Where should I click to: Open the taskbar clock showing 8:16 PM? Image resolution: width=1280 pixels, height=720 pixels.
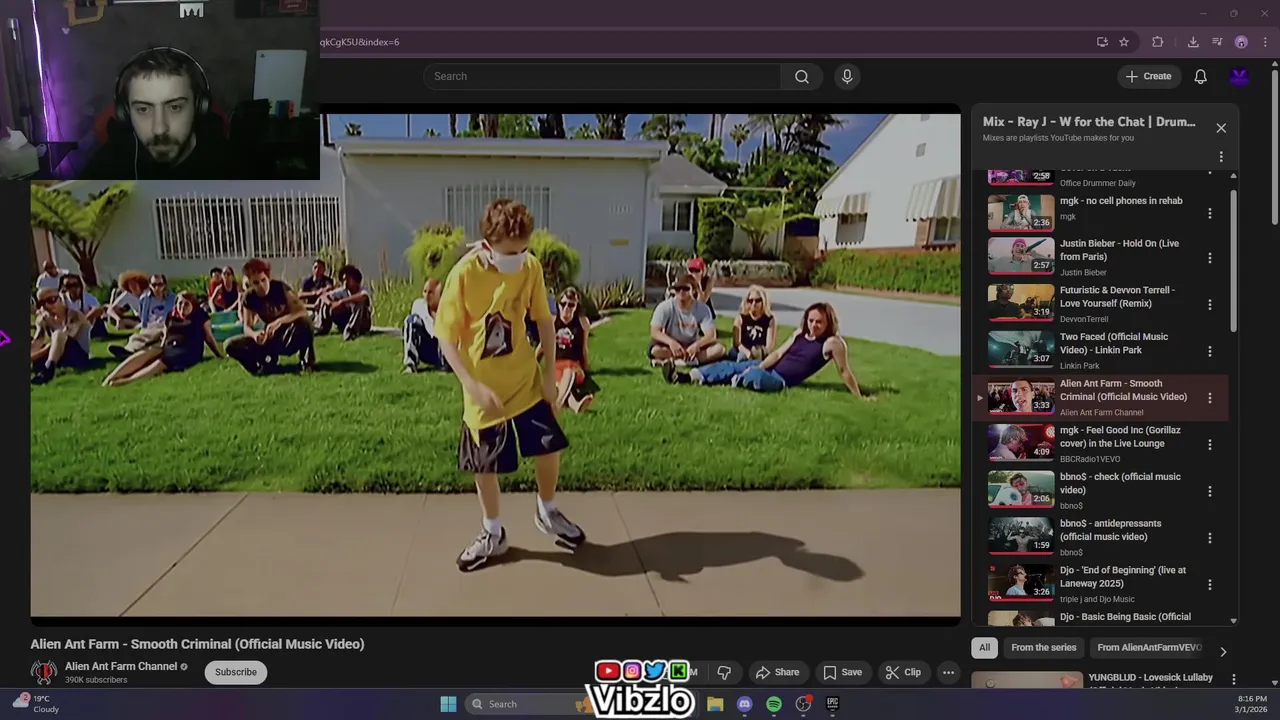[1252, 704]
